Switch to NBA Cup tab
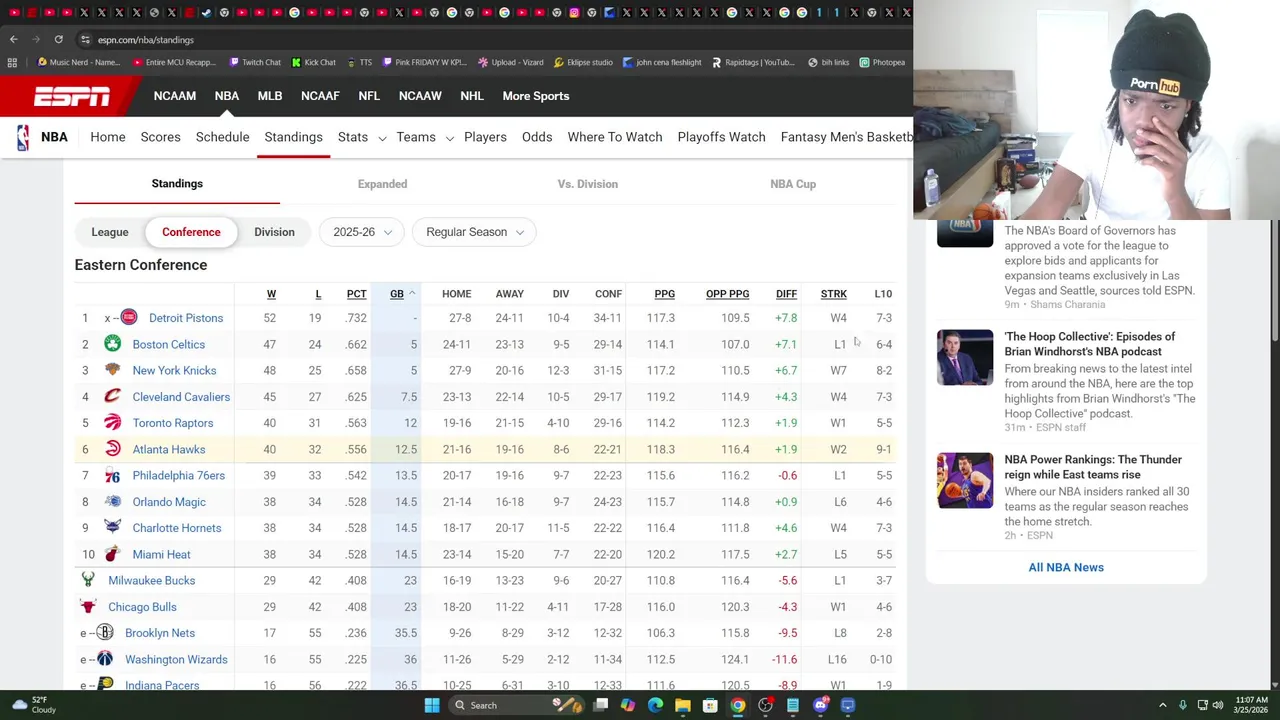The width and height of the screenshot is (1280, 720). pyautogui.click(x=793, y=184)
